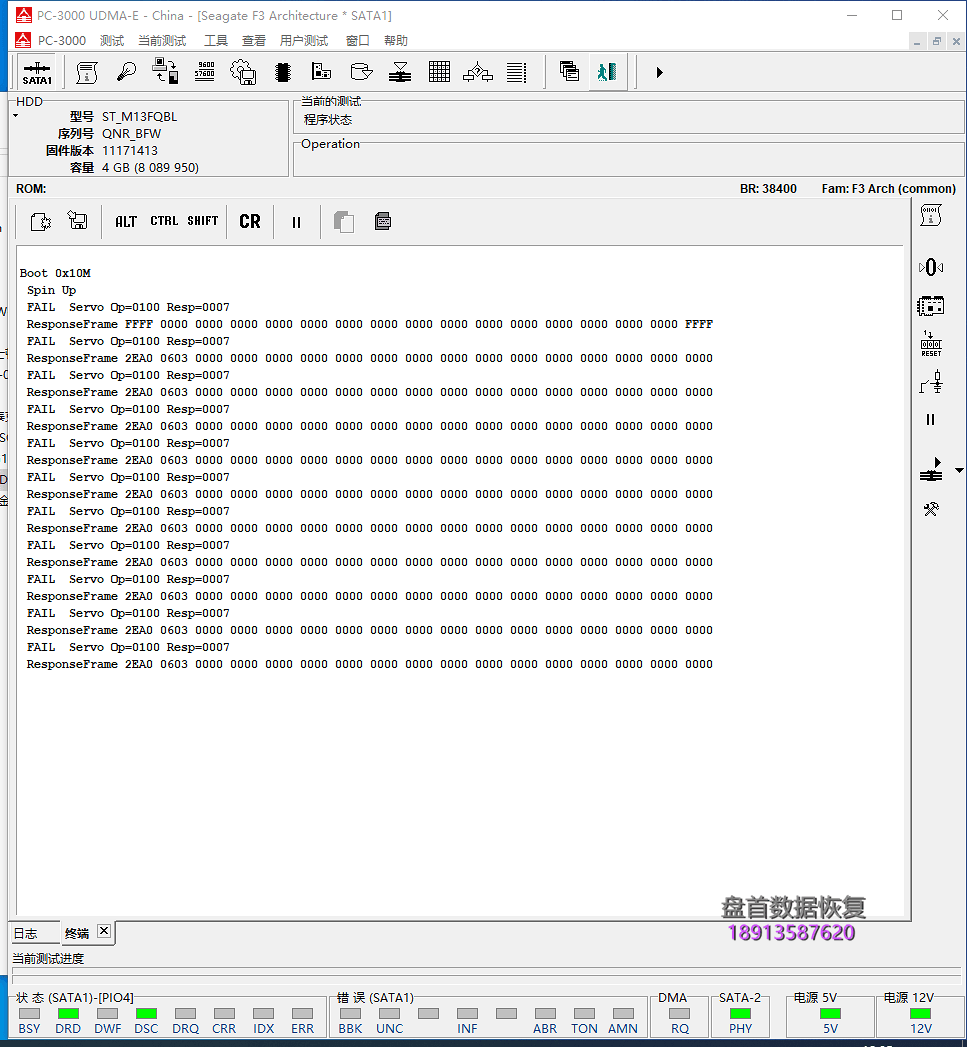Screen dimensions: 967x1047
Task: Click the key-shaped toolbar icon
Action: click(126, 72)
